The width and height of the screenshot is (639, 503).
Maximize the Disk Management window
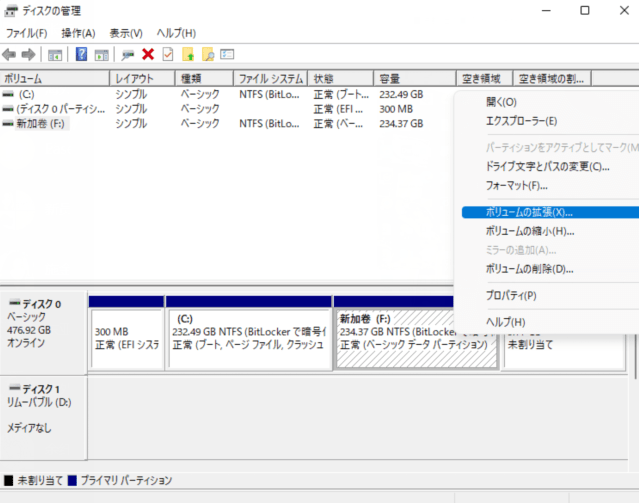pos(585,11)
